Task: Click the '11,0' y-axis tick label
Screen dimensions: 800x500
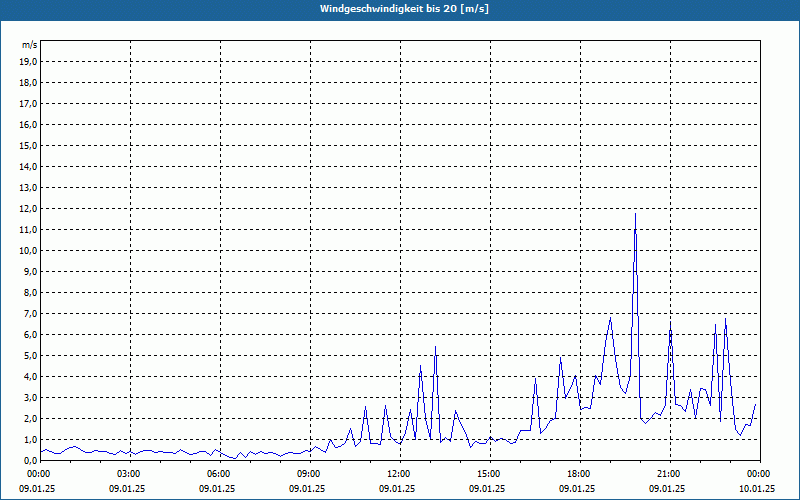Action: point(28,230)
